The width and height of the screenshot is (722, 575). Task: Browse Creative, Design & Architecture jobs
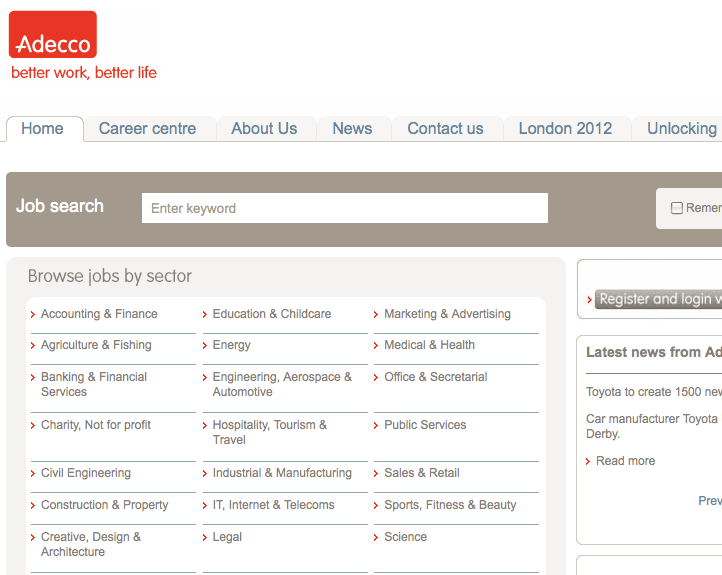[91, 544]
